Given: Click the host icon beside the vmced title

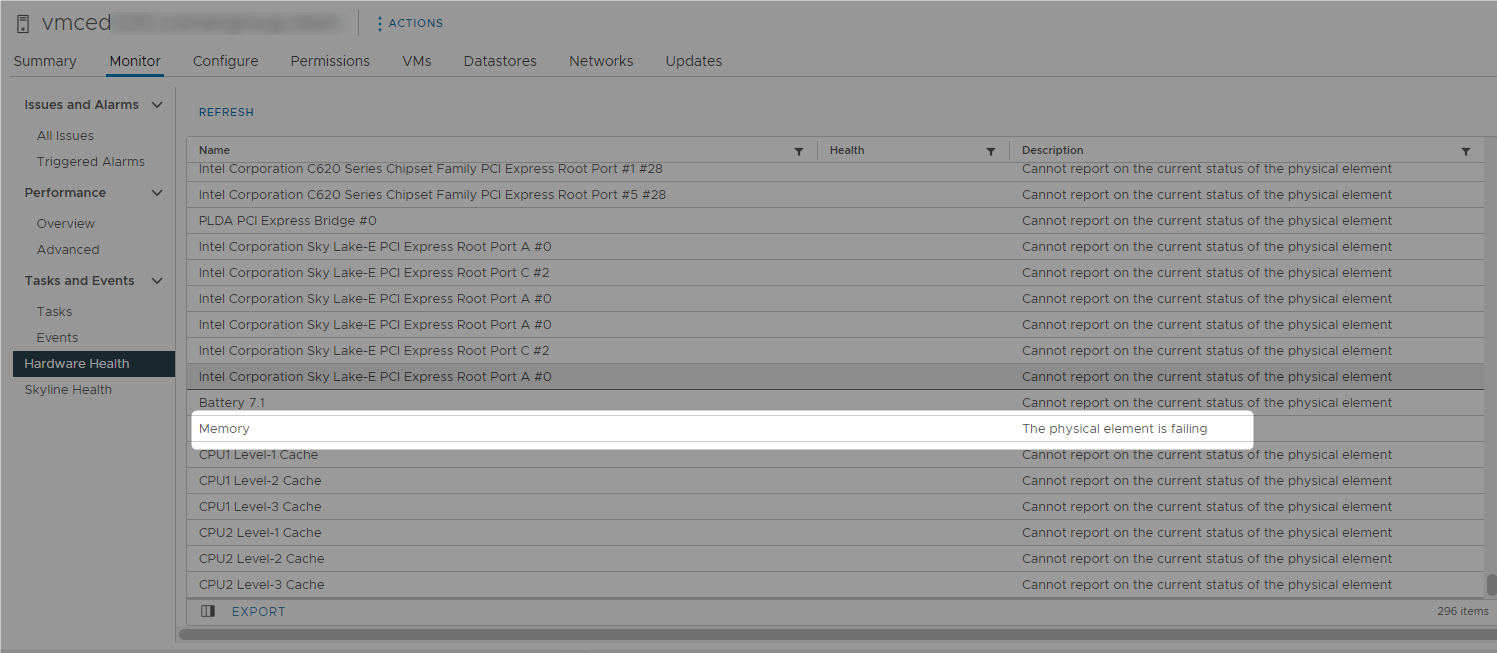Looking at the screenshot, I should (x=23, y=24).
